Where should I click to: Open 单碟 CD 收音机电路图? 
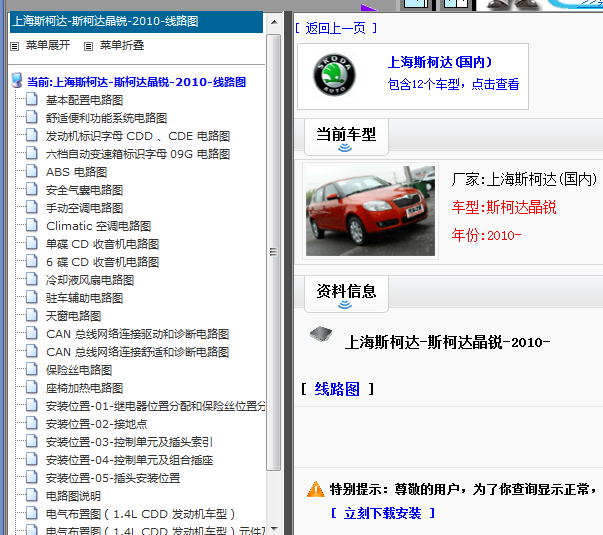pyautogui.click(x=103, y=244)
